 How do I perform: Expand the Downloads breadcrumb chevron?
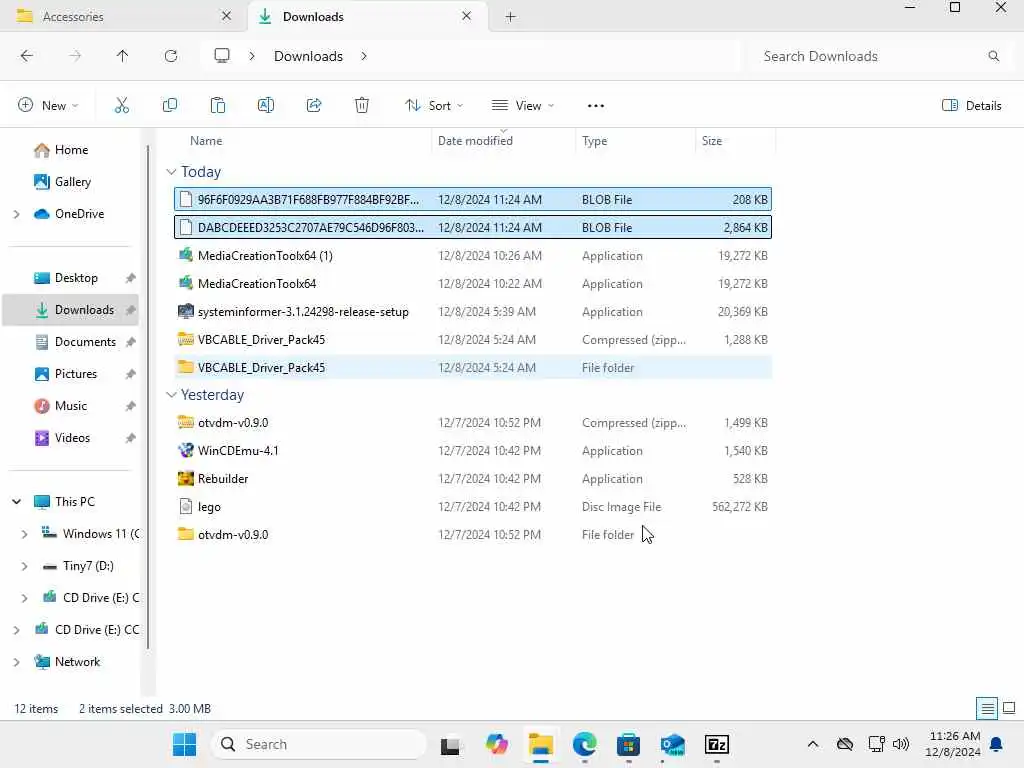click(364, 56)
